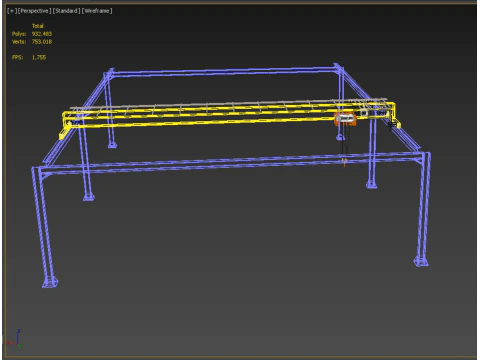The height and width of the screenshot is (360, 480).
Task: Click the Total statistics header
Action: click(x=38, y=26)
